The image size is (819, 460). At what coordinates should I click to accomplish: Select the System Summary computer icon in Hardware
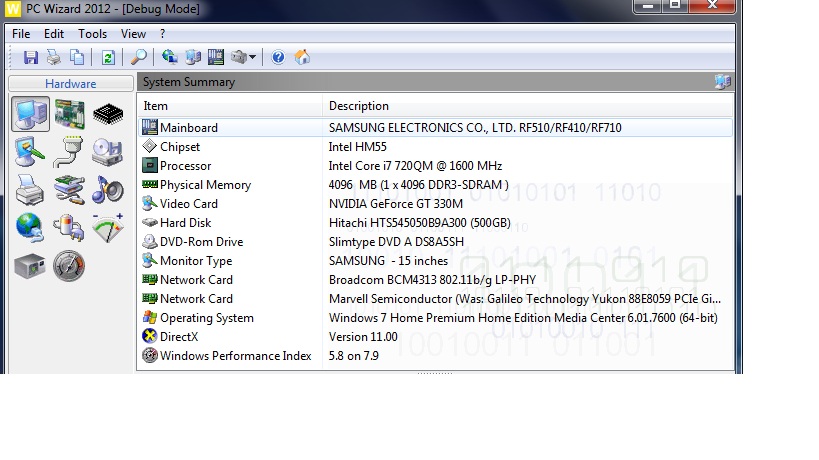pyautogui.click(x=31, y=114)
